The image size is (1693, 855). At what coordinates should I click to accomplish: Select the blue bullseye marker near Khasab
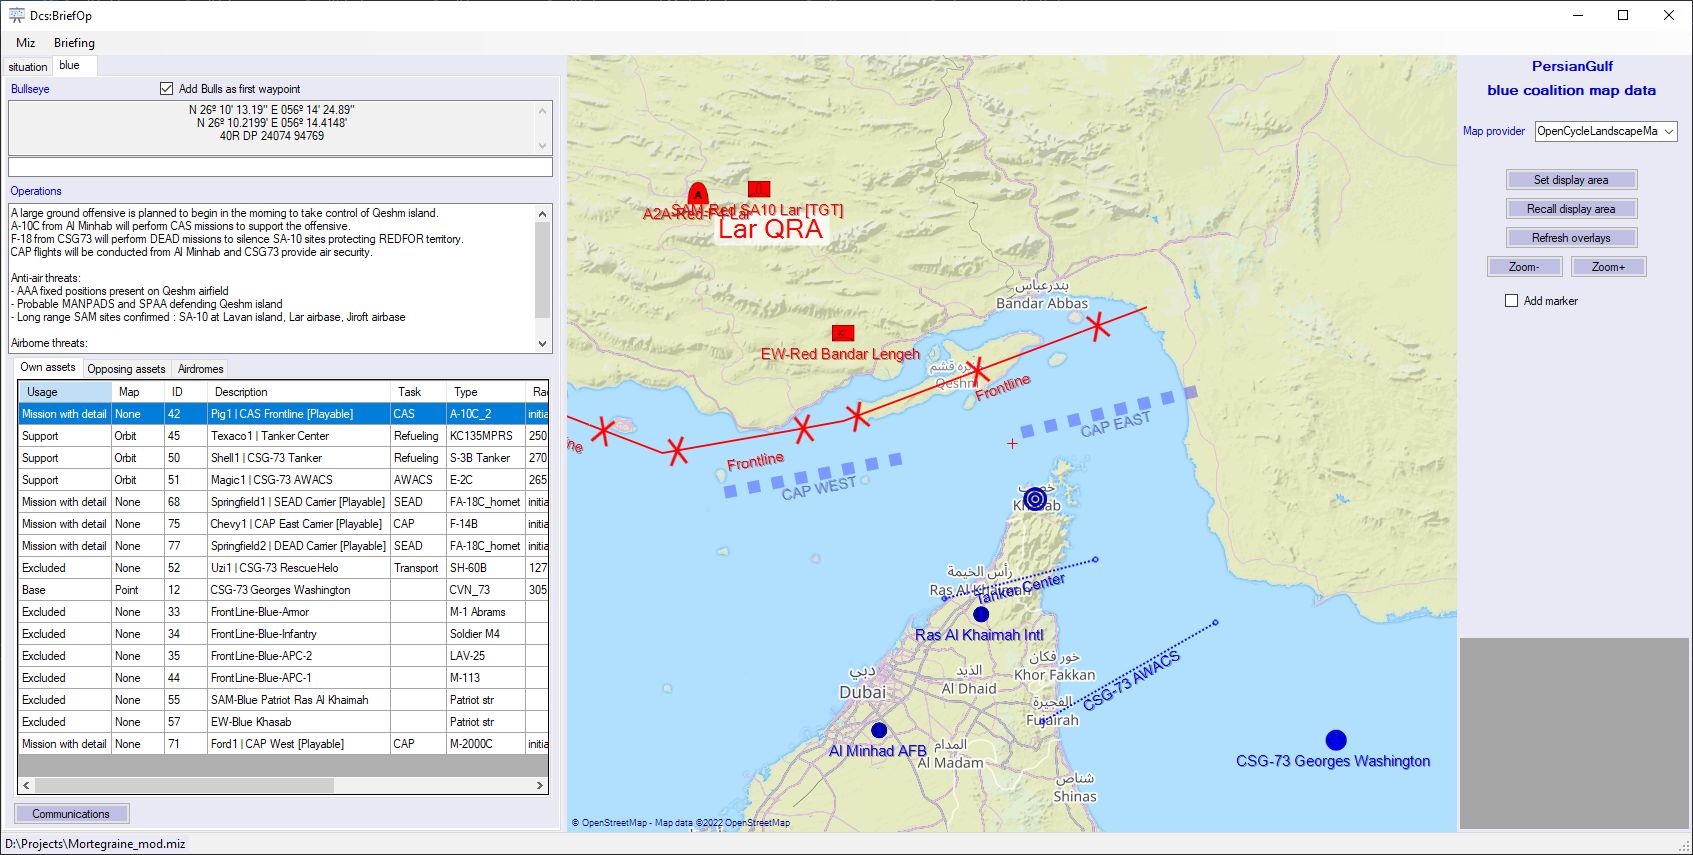click(1035, 498)
